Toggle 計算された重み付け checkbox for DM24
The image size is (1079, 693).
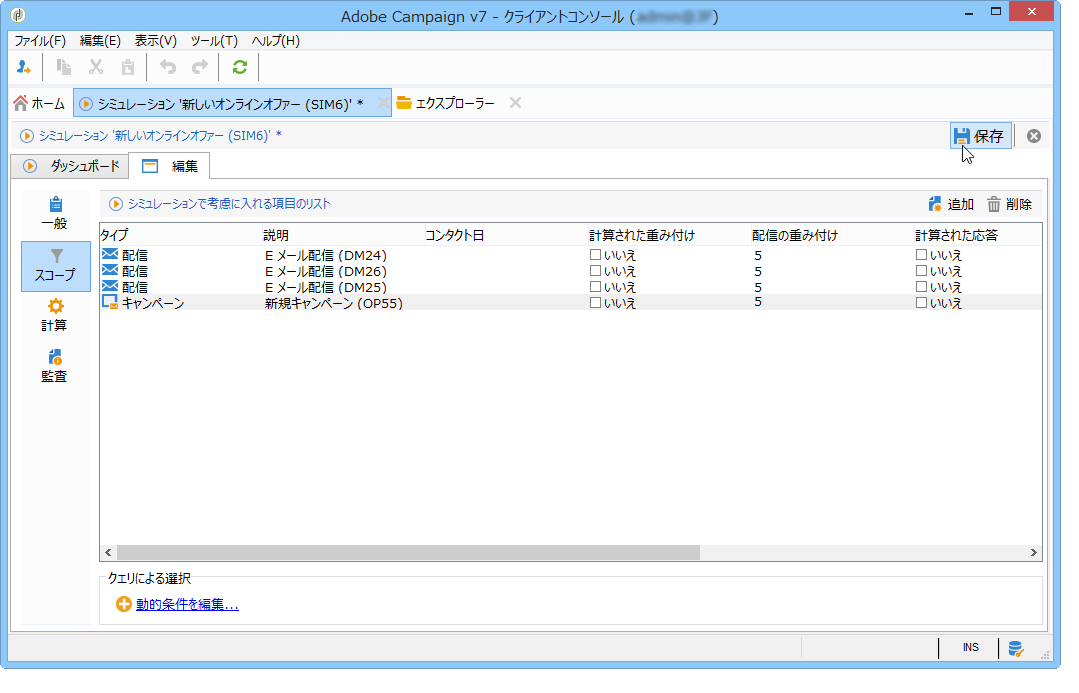(x=595, y=255)
